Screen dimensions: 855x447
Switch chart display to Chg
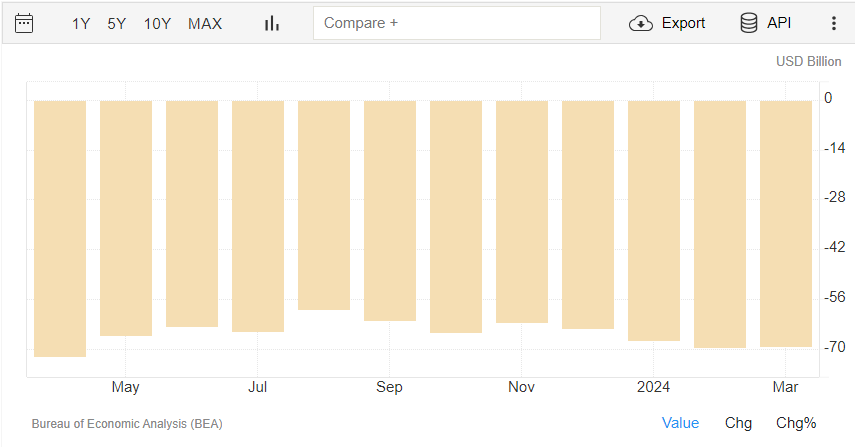[x=738, y=423]
